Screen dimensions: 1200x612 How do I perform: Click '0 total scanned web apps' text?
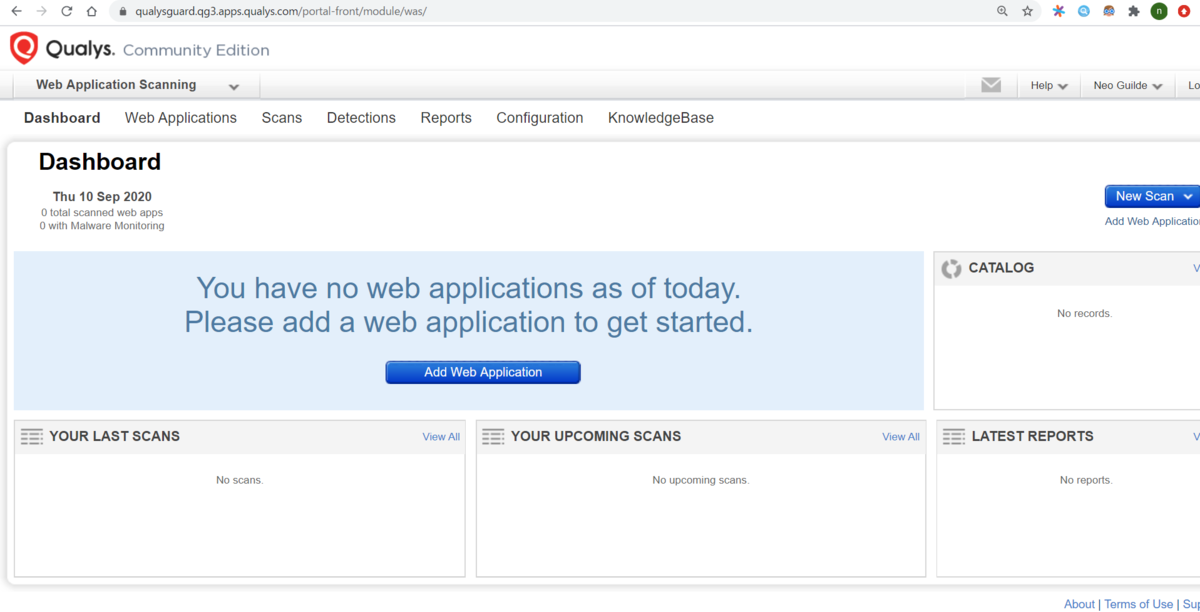point(102,213)
